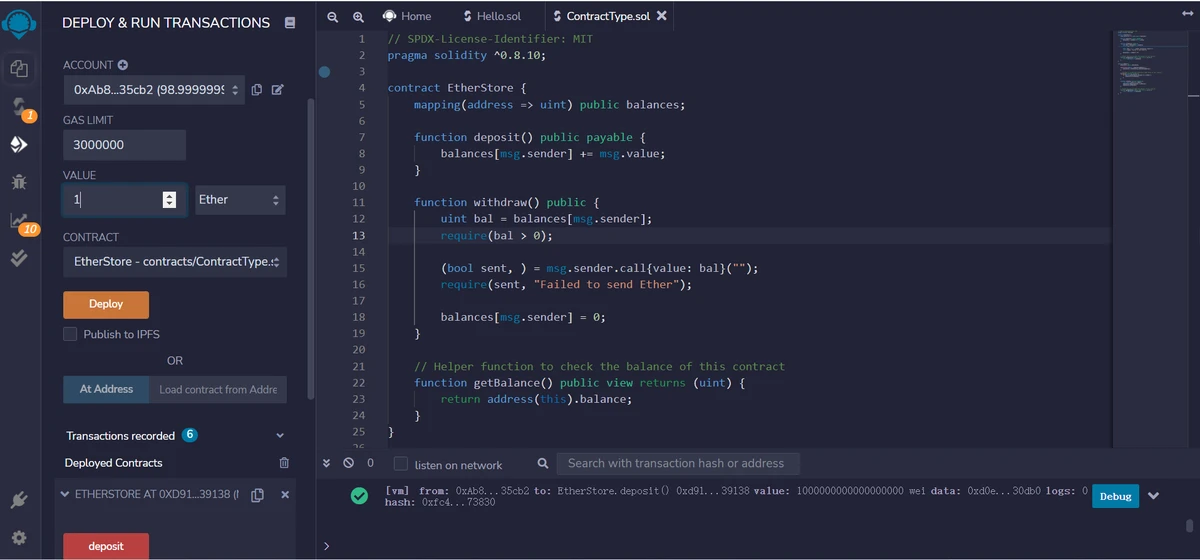Open the Debugger bug icon
Image resolution: width=1200 pixels, height=560 pixels.
pos(19,182)
